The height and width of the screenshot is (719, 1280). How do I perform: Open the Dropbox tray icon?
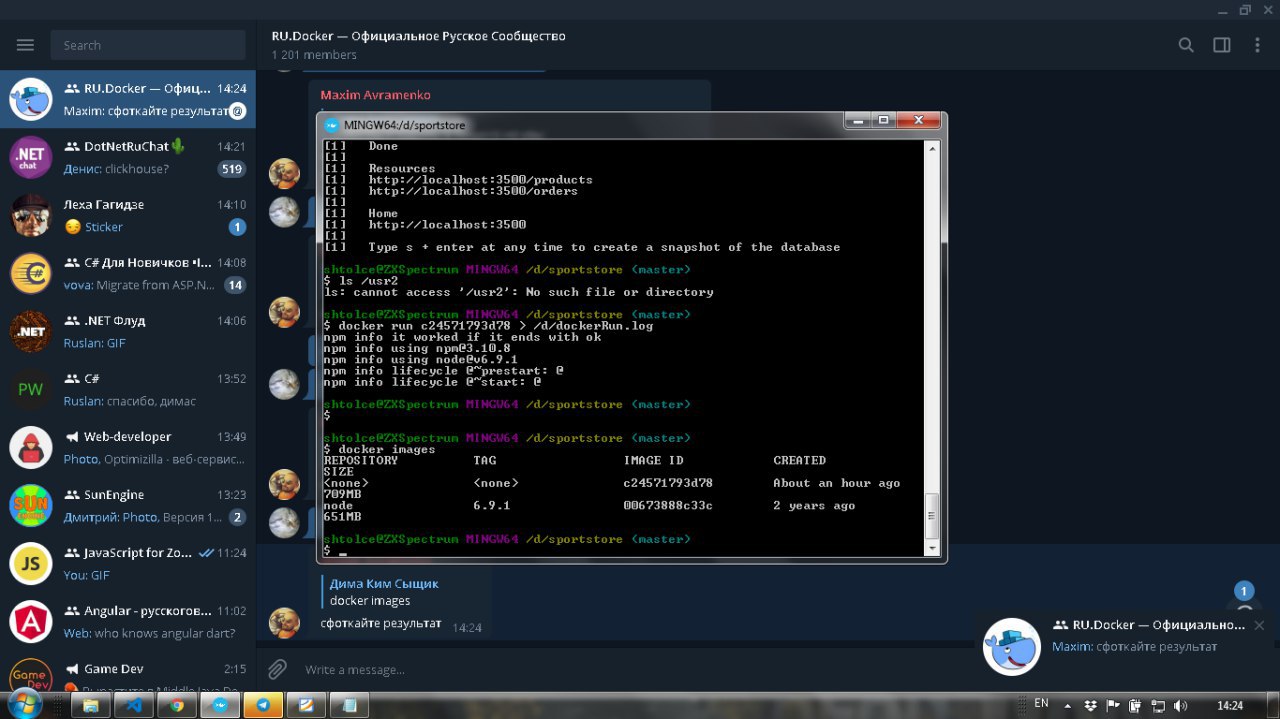tap(1090, 705)
